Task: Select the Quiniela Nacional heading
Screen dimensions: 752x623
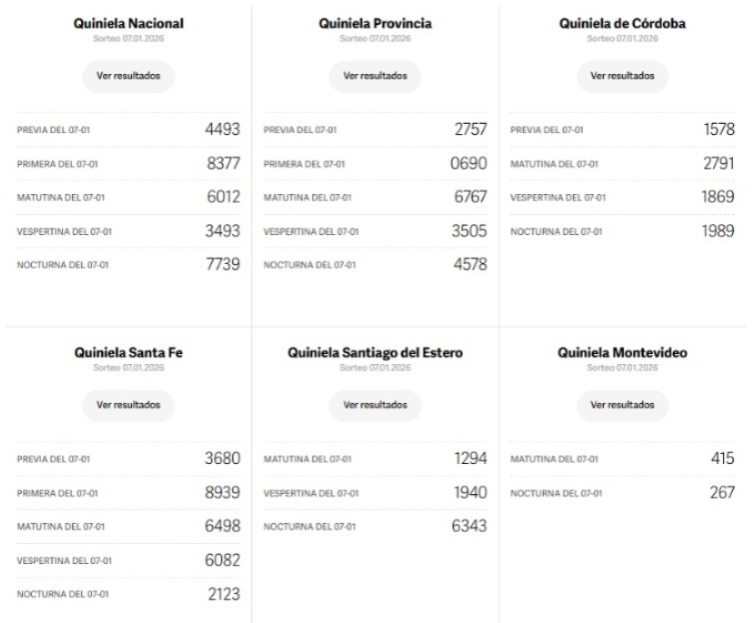Action: 128,23
